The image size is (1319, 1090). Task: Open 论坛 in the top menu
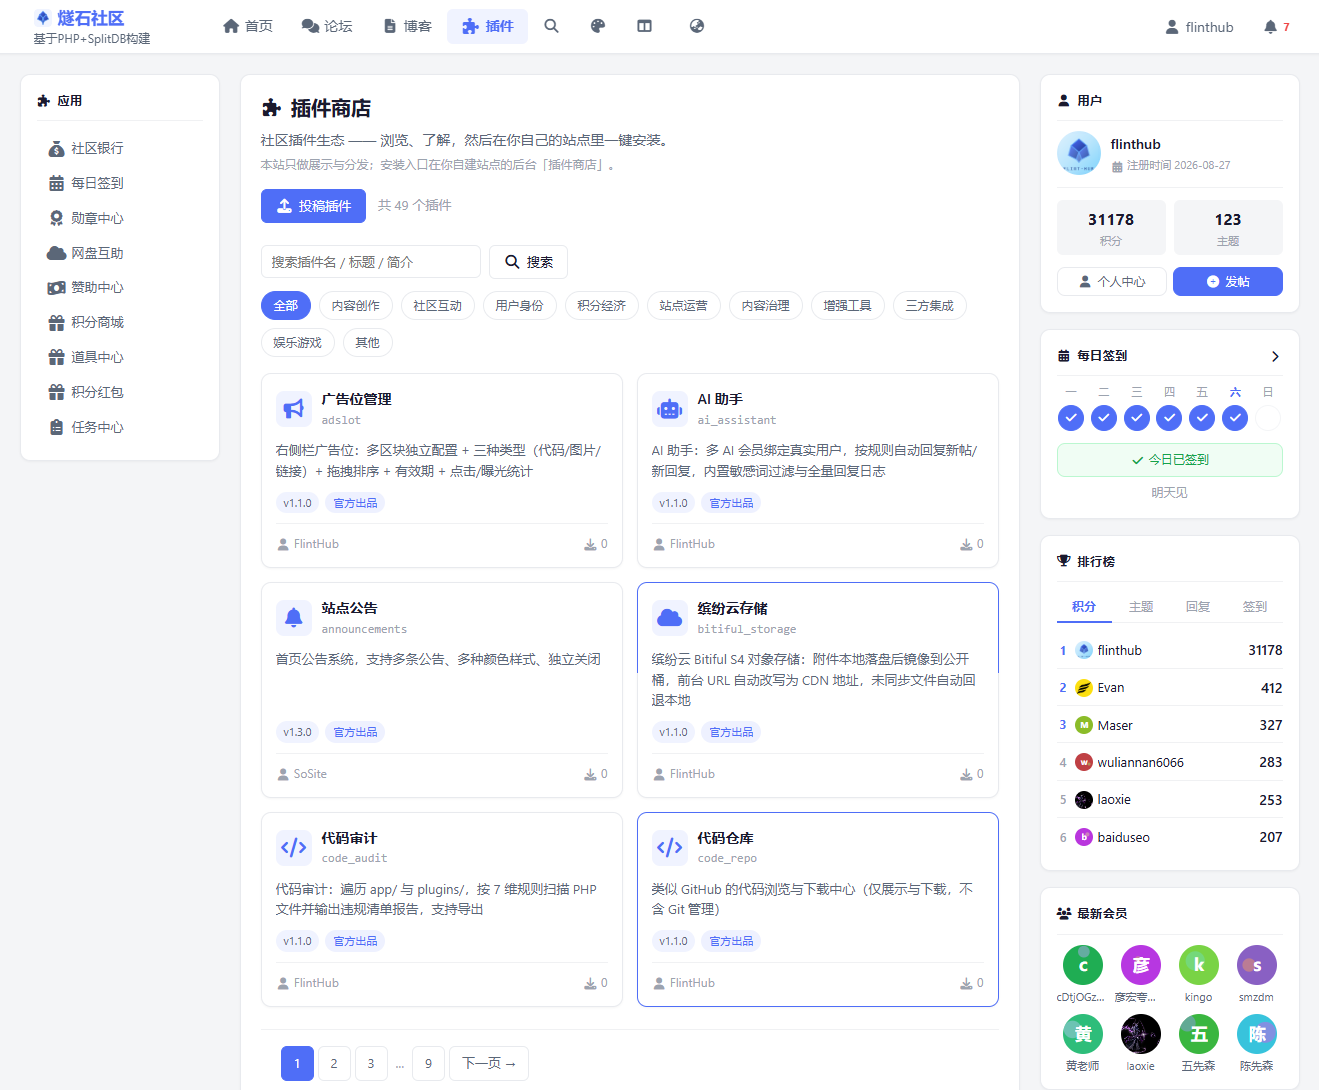[327, 26]
